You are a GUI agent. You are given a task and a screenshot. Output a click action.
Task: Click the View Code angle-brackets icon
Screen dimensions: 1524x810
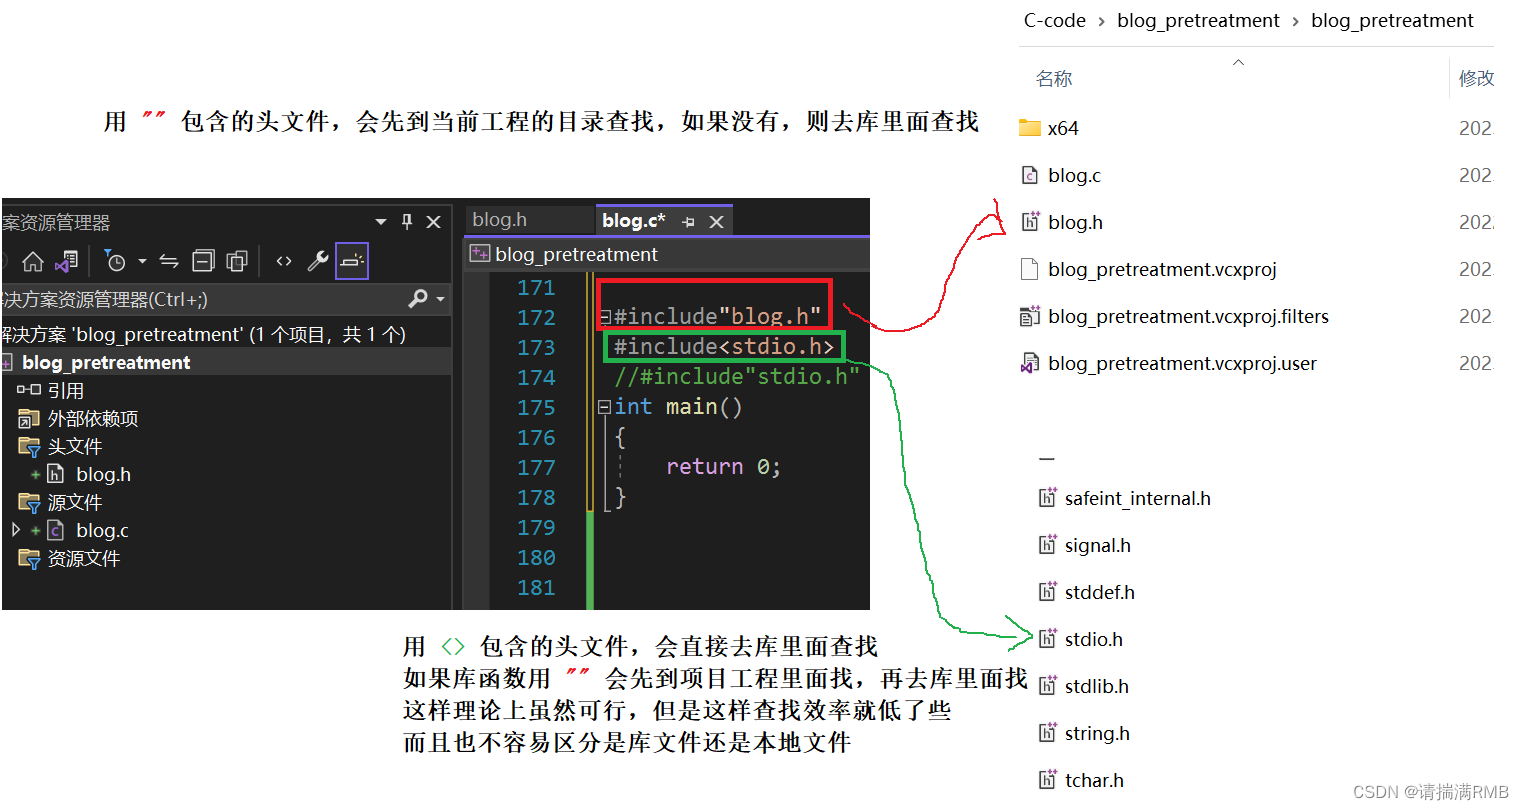coord(284,262)
